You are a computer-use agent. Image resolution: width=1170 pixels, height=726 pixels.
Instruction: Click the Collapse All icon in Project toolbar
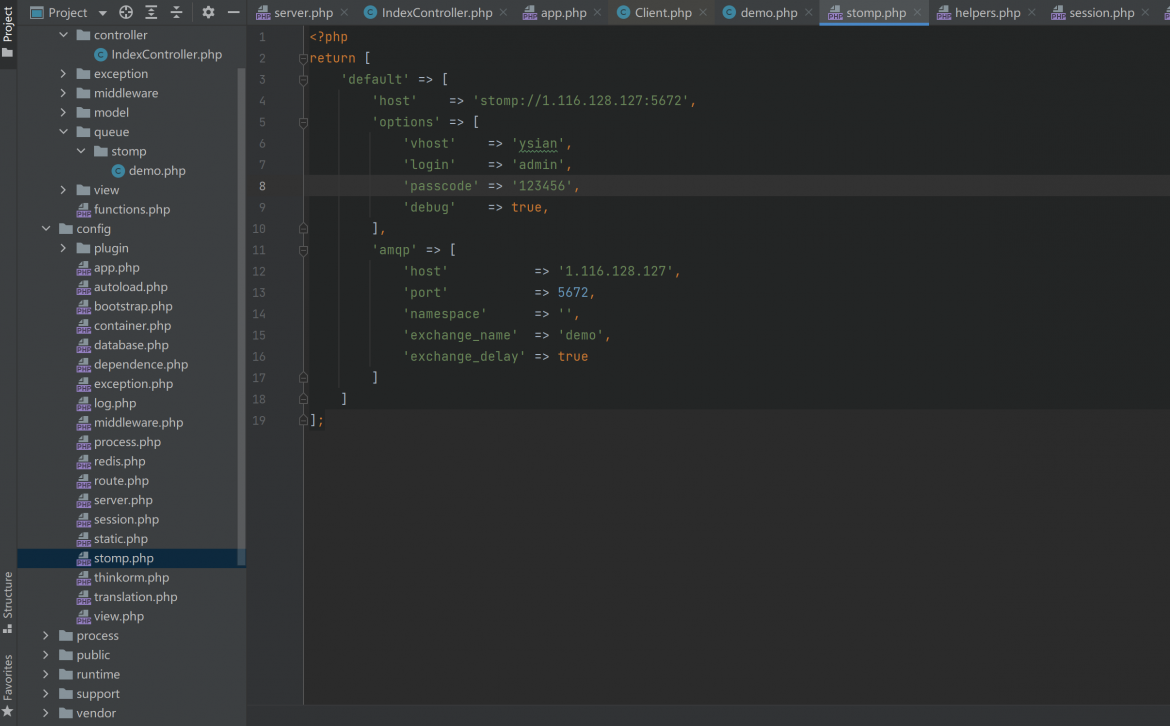(x=176, y=12)
